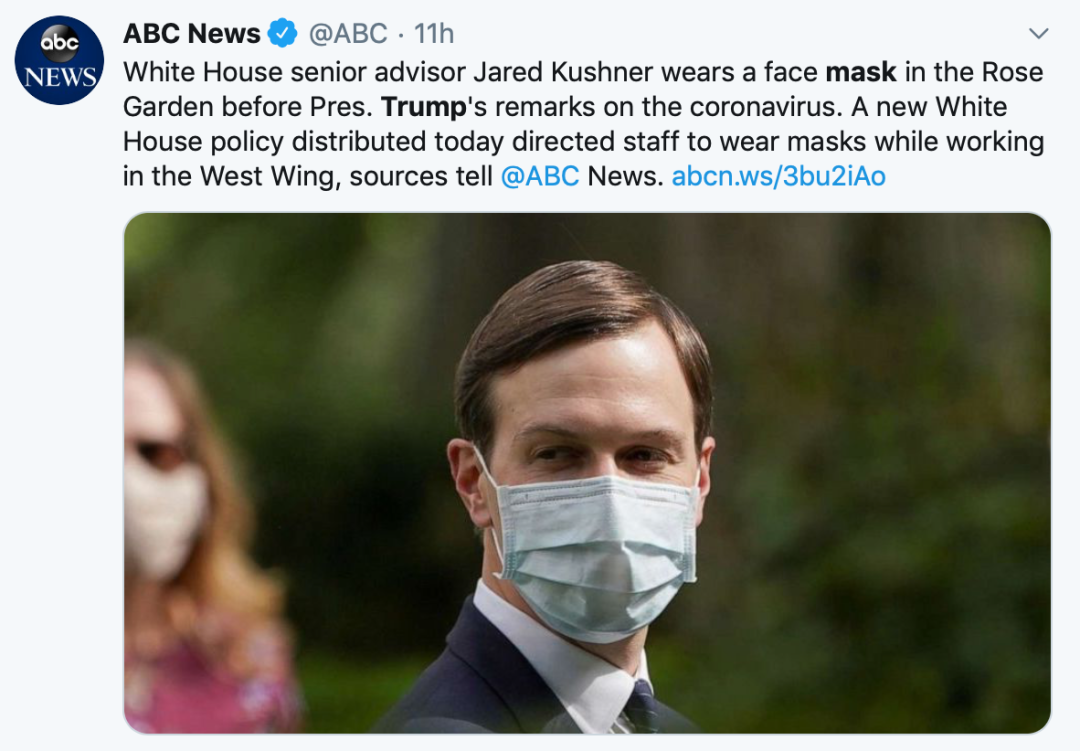Open the abcn.ws/3bu2iAo link
Screen dimensions: 1080x751
[779, 177]
